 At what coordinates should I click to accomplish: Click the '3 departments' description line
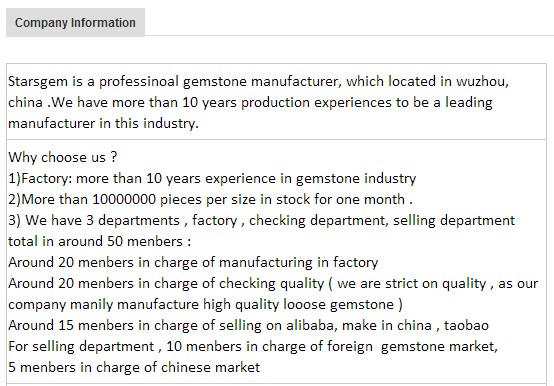(261, 220)
